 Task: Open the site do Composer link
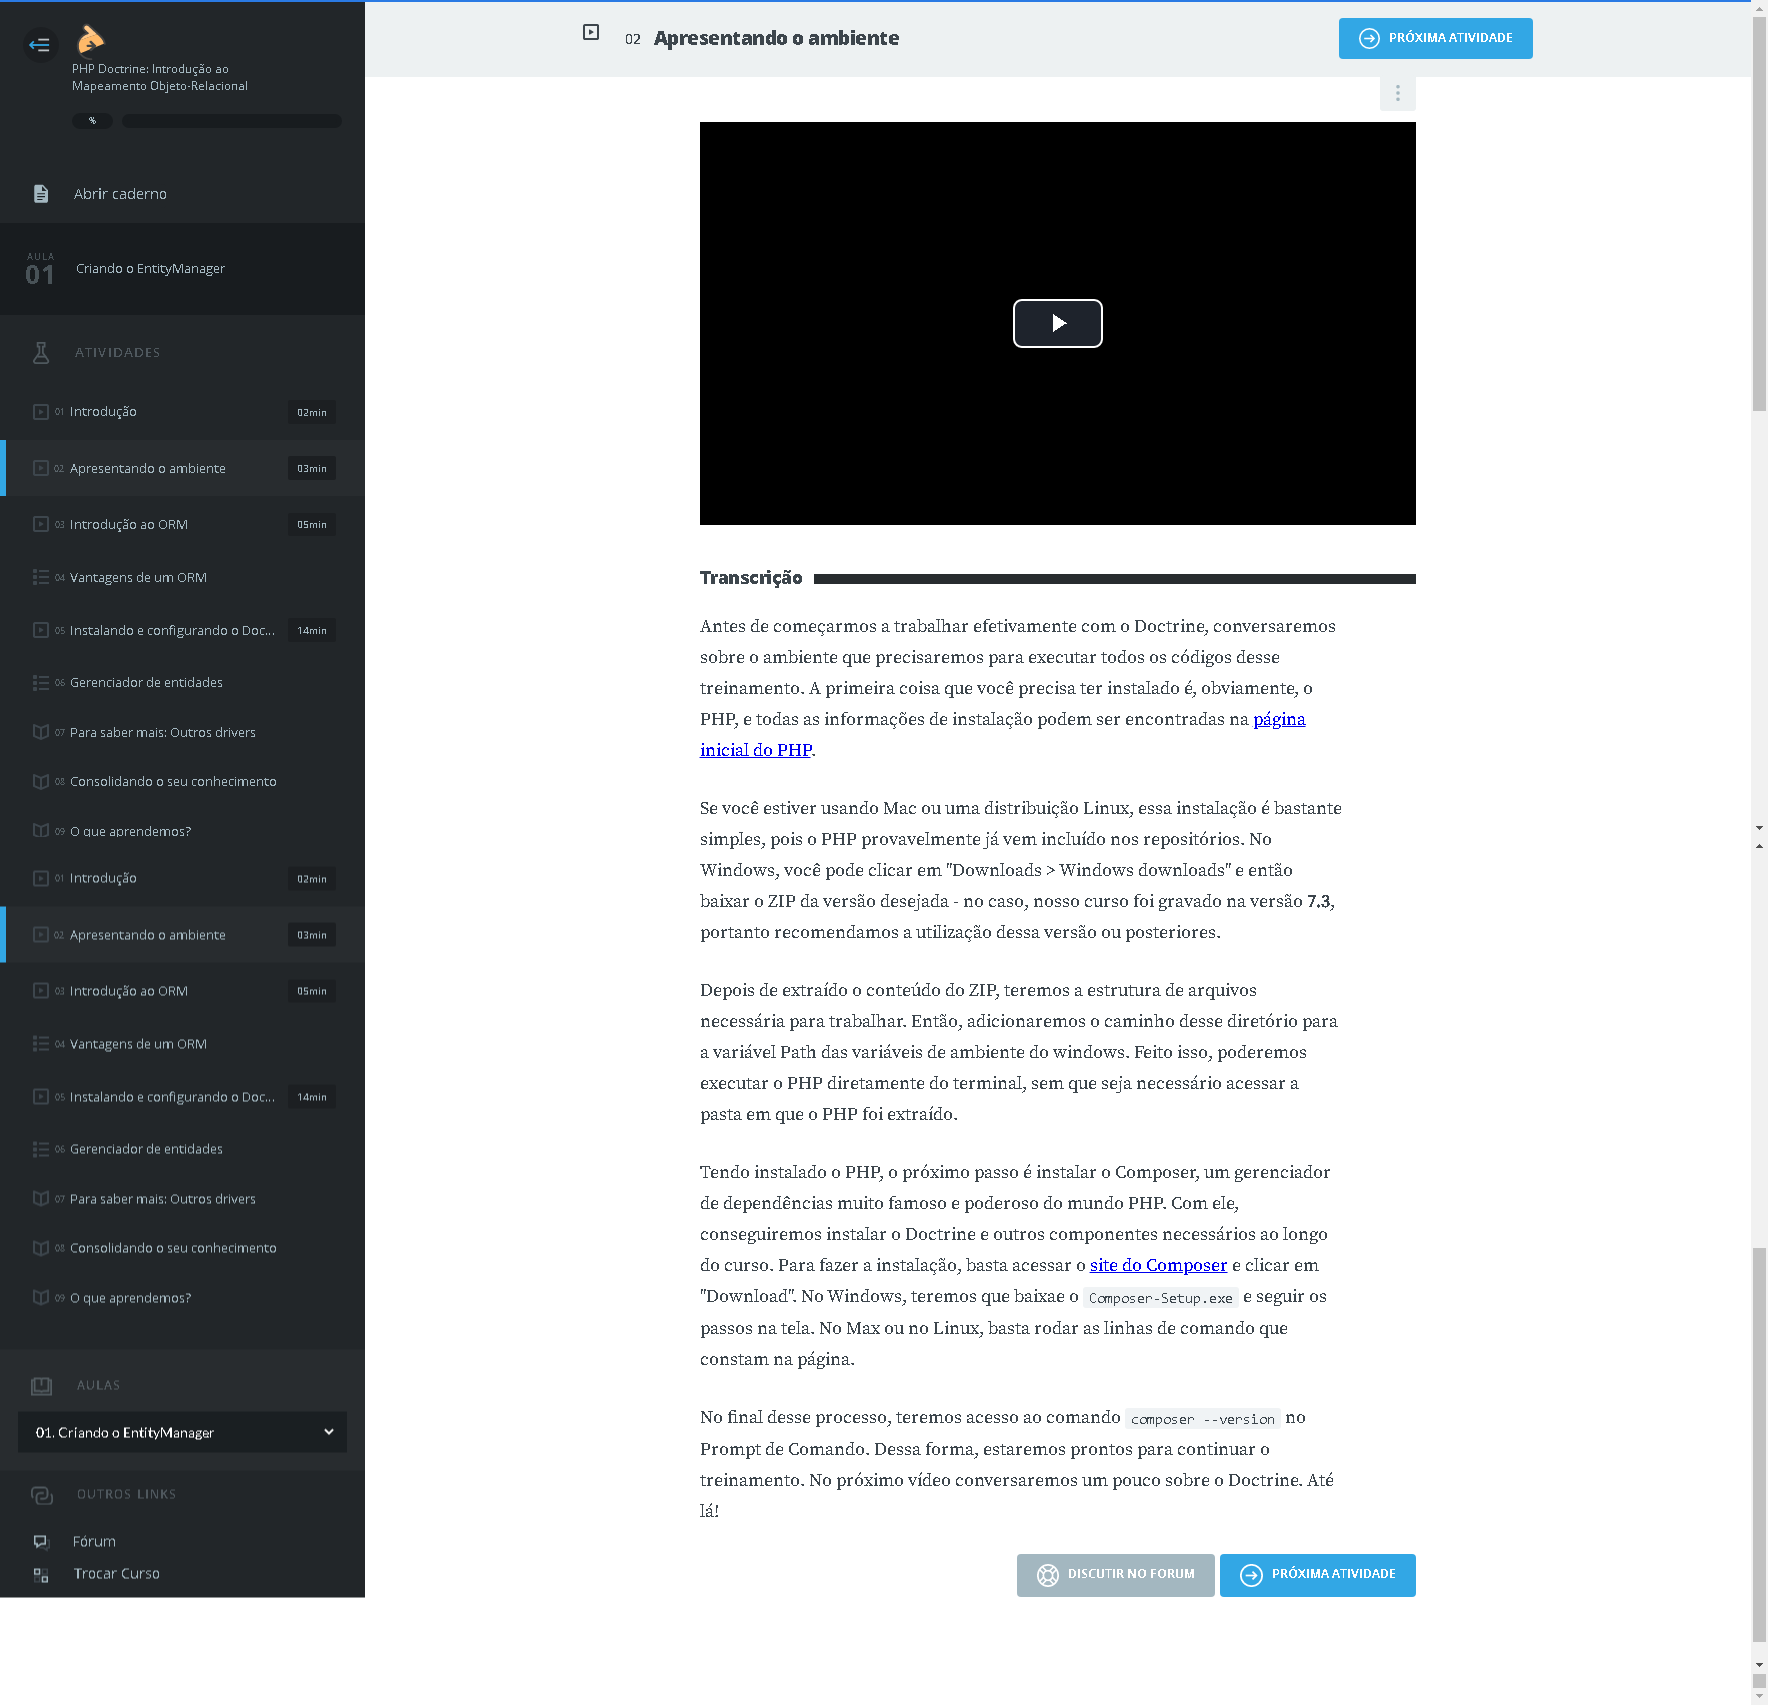[x=1158, y=1265]
